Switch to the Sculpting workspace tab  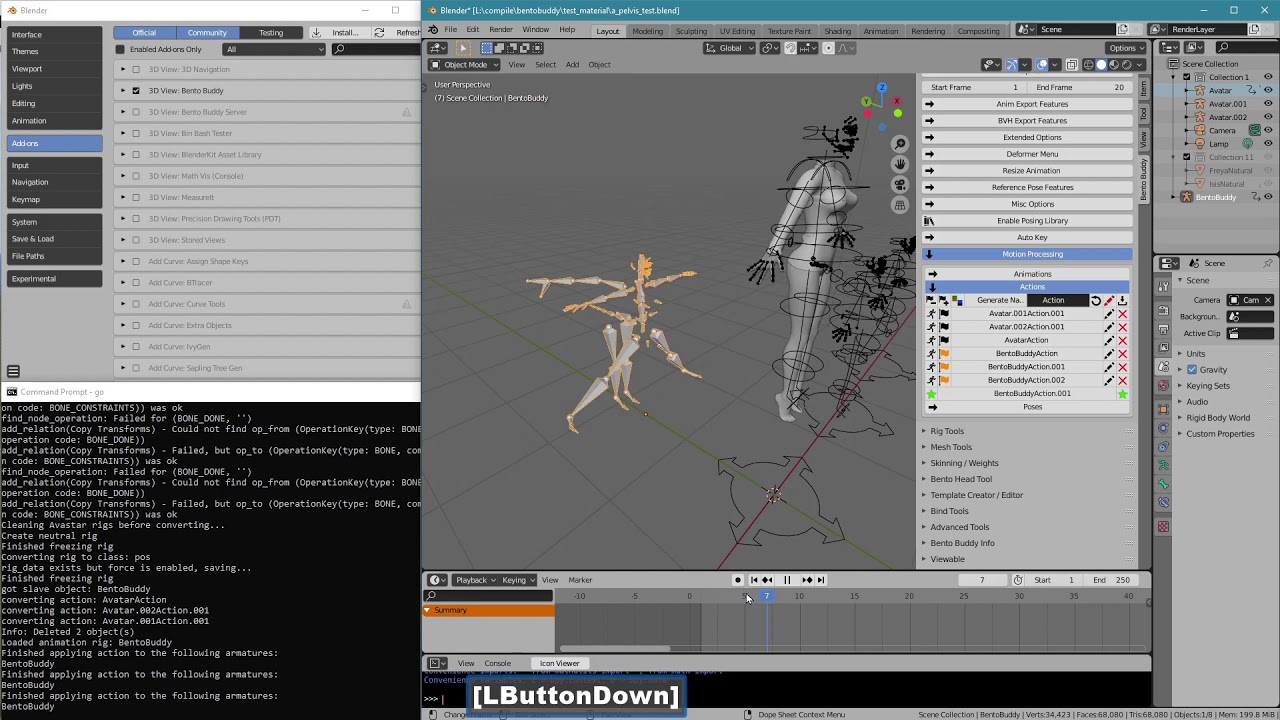click(691, 31)
